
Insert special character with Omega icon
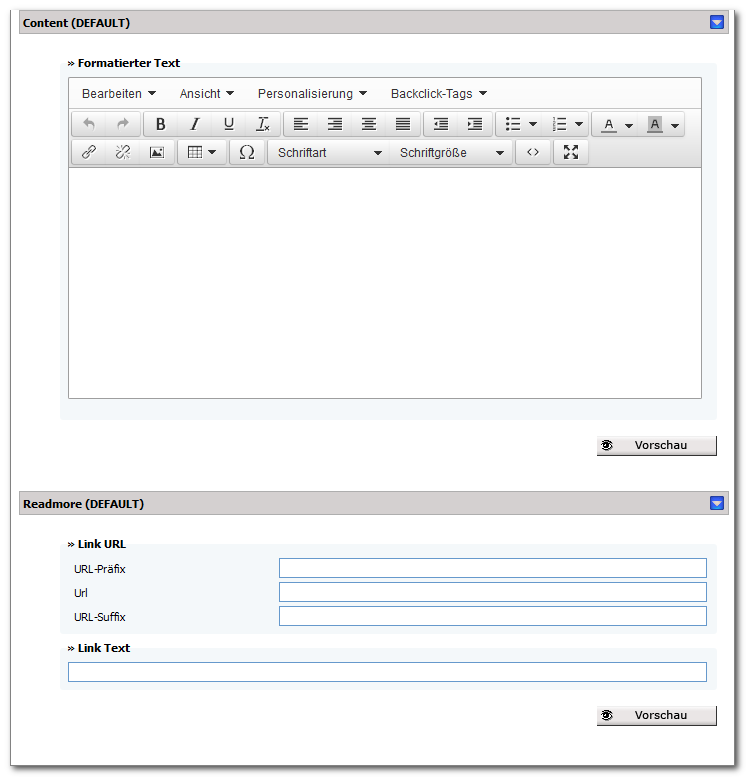pyautogui.click(x=246, y=152)
